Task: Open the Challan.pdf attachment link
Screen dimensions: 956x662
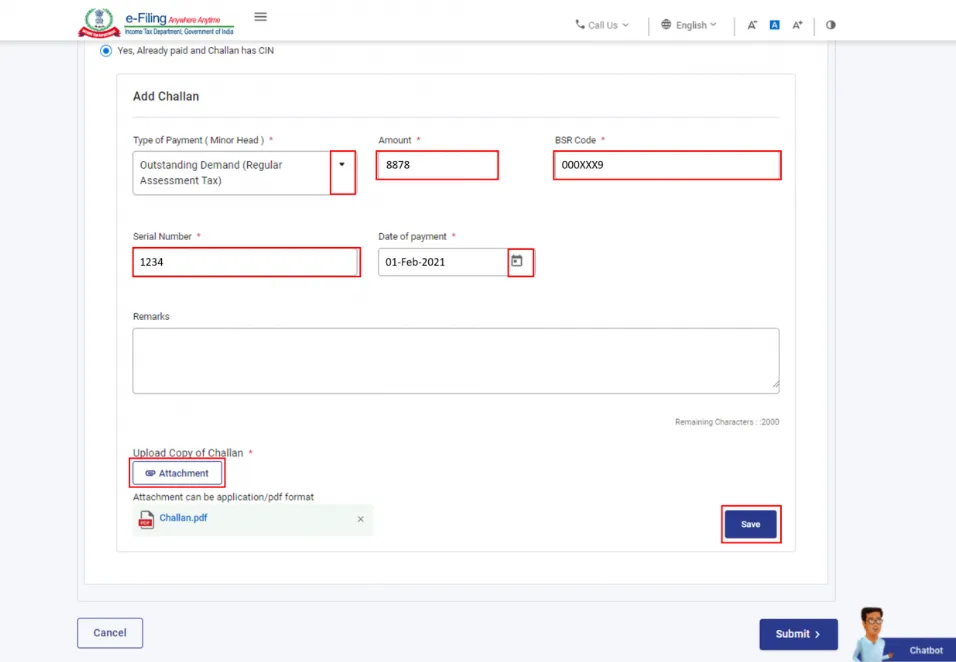Action: (183, 518)
